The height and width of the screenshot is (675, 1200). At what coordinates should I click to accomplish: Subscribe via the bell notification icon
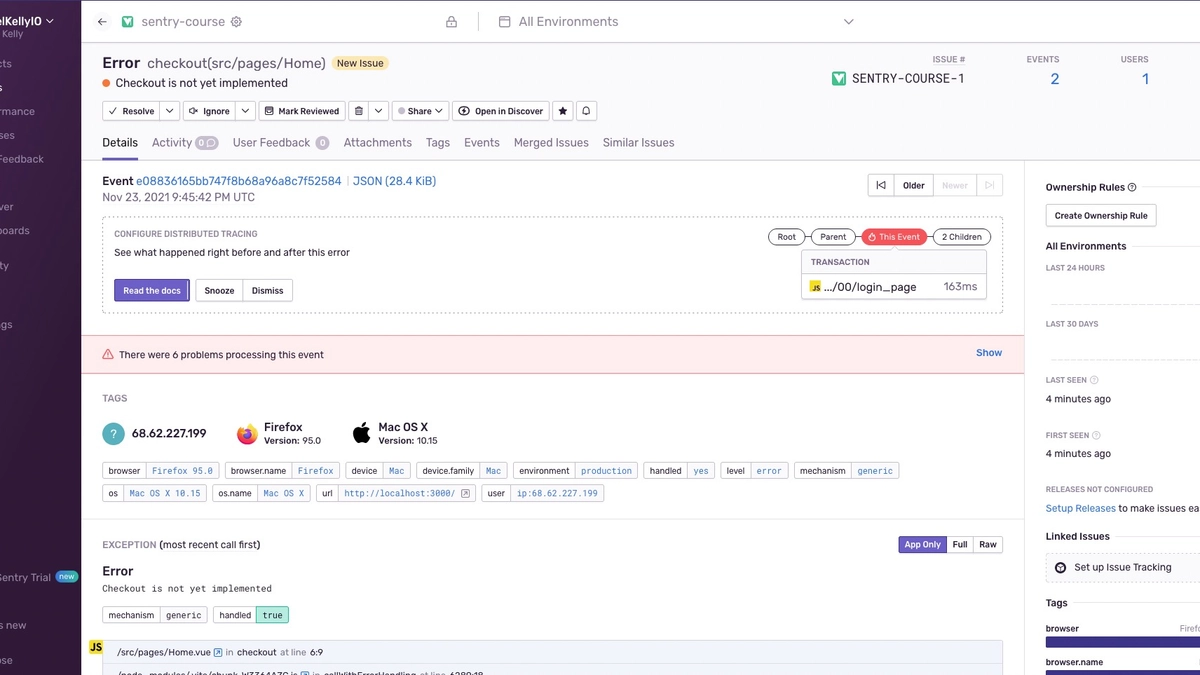[586, 110]
